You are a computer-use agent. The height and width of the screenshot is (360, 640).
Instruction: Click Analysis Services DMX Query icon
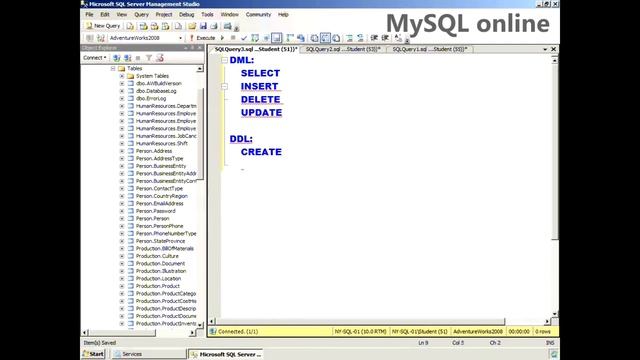click(x=154, y=26)
